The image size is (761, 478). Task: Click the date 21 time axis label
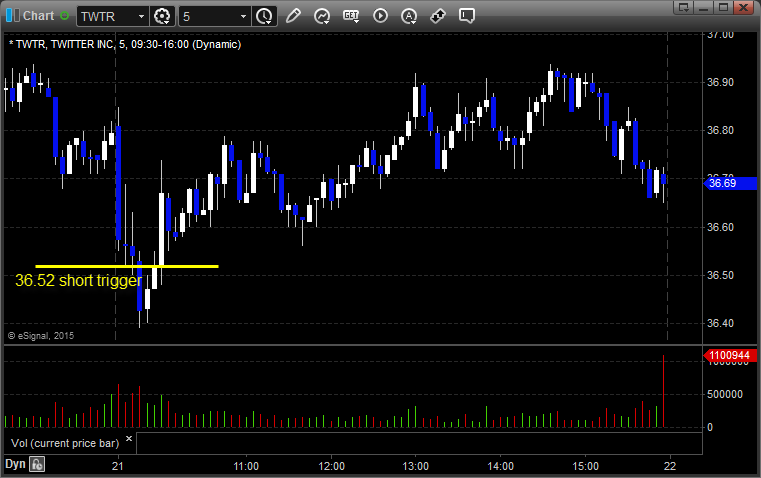tap(117, 466)
